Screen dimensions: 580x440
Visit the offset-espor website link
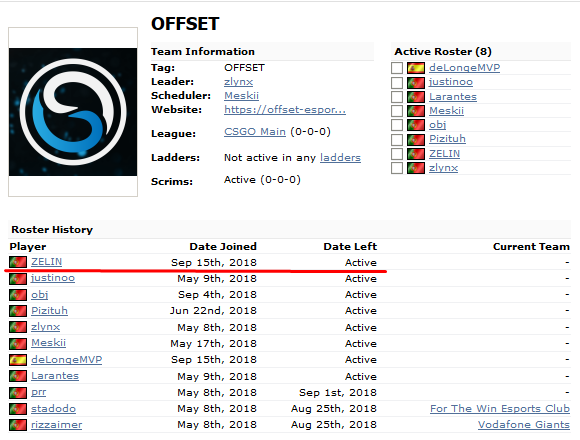click(285, 110)
